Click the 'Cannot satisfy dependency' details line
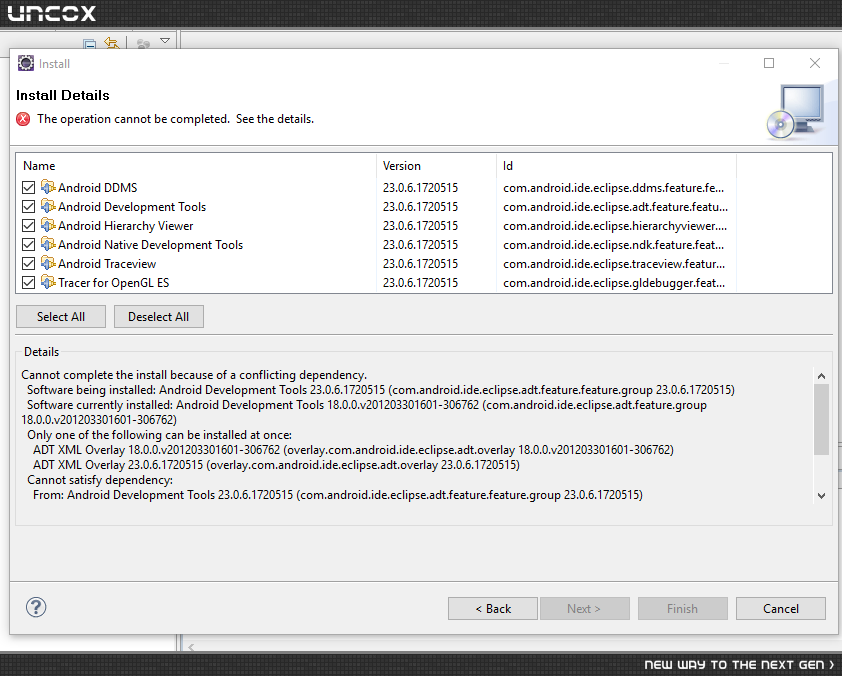This screenshot has height=676, width=842. 100,479
